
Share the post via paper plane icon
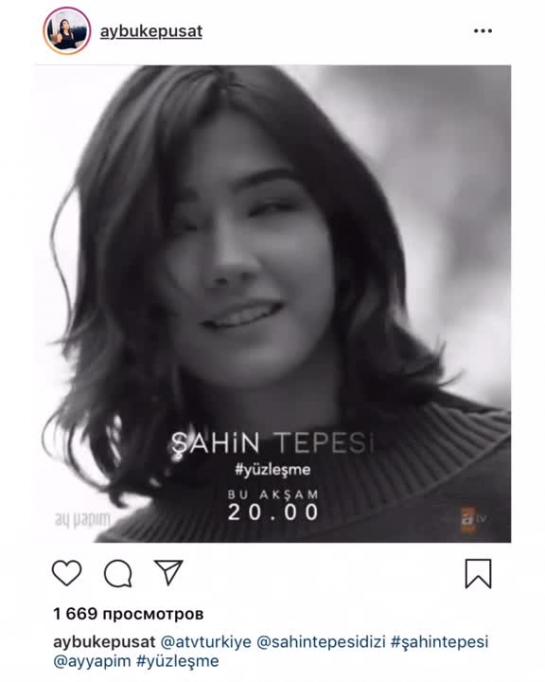coord(168,572)
